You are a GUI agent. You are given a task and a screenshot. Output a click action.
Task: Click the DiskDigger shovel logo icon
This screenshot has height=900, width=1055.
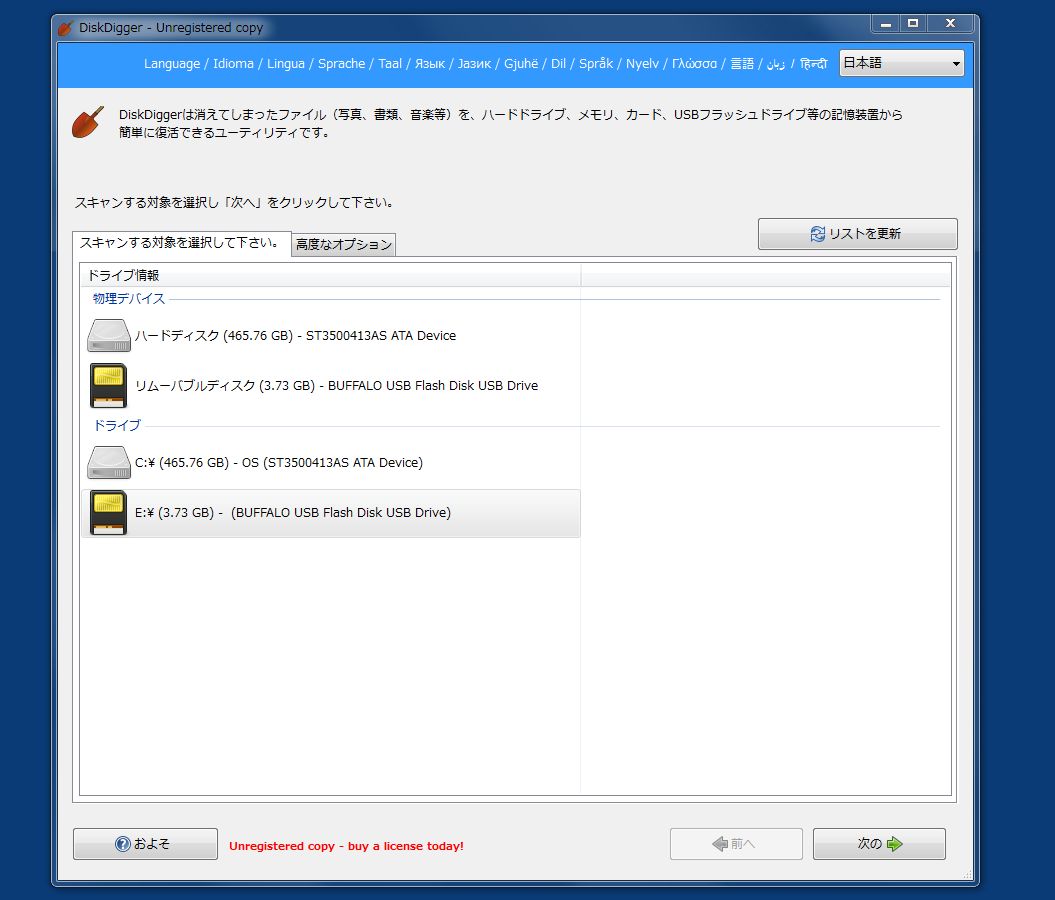click(88, 122)
